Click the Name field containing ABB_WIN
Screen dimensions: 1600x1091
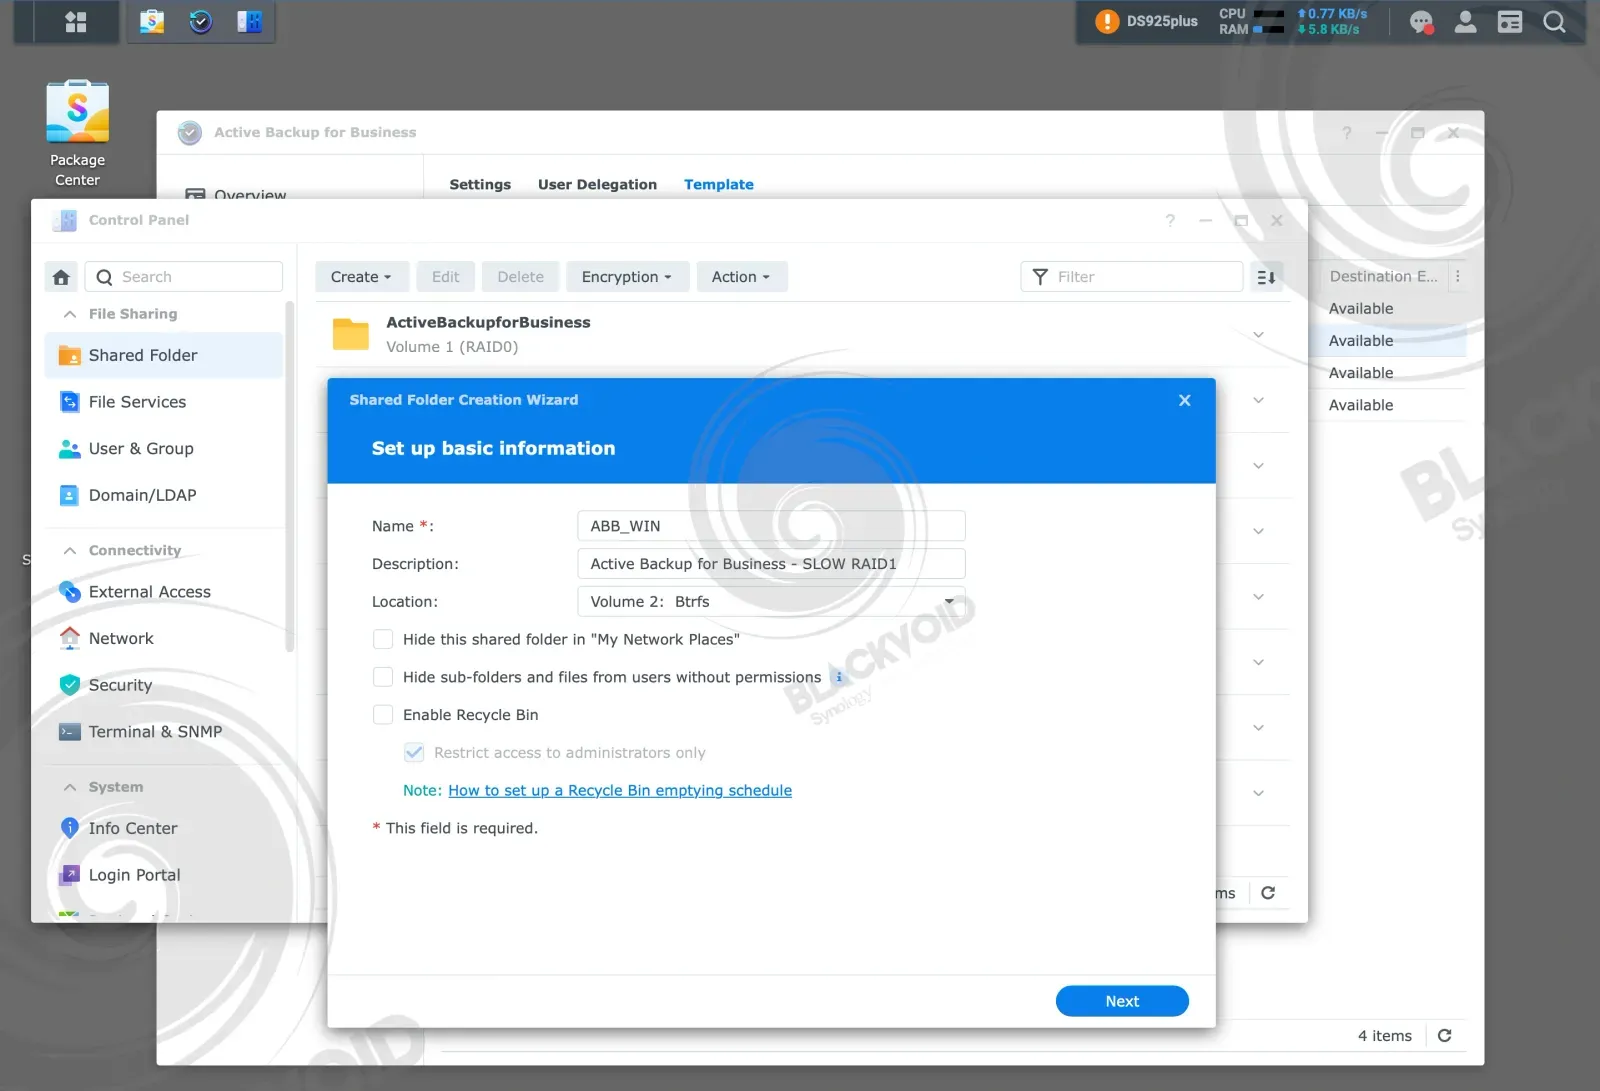(x=771, y=526)
